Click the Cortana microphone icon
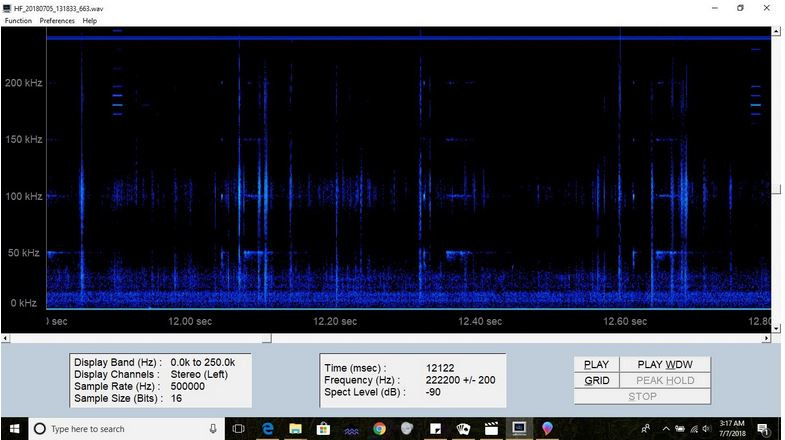This screenshot has width=785, height=440. pyautogui.click(x=213, y=429)
